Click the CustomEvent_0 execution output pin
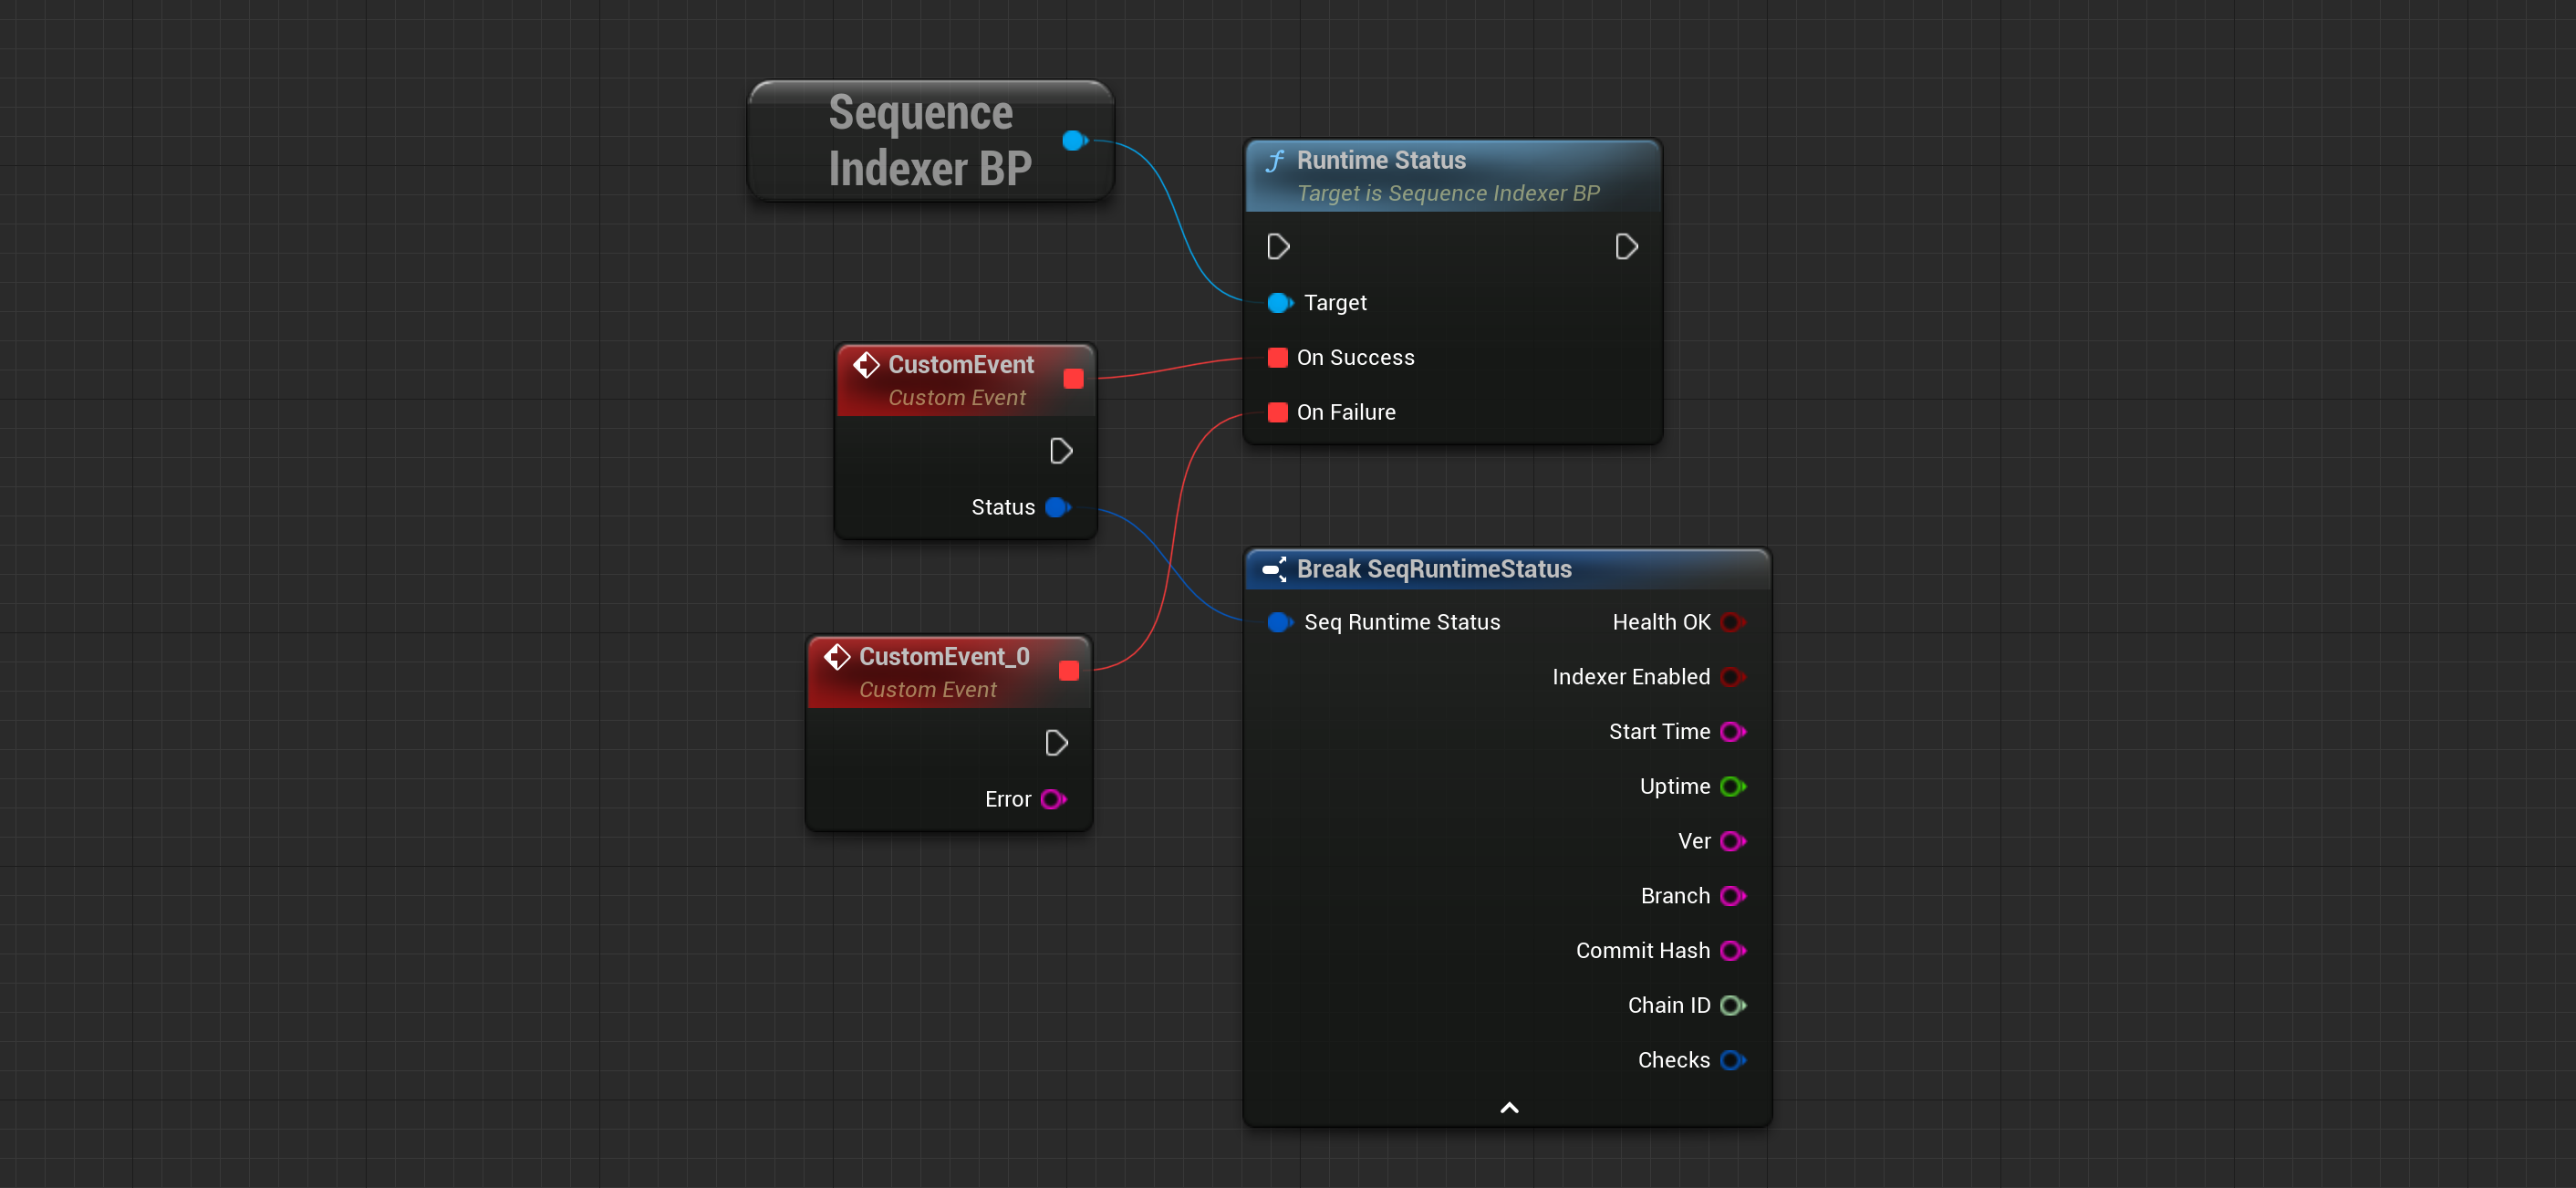Viewport: 2576px width, 1188px height. click(1055, 743)
